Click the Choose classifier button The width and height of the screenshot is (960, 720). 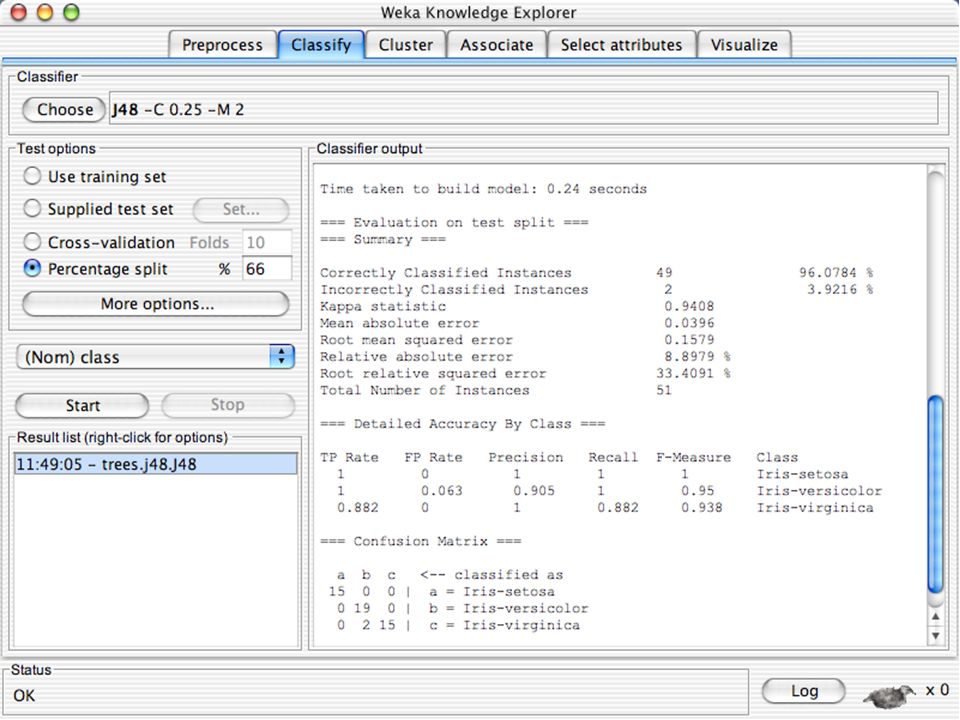pos(64,110)
